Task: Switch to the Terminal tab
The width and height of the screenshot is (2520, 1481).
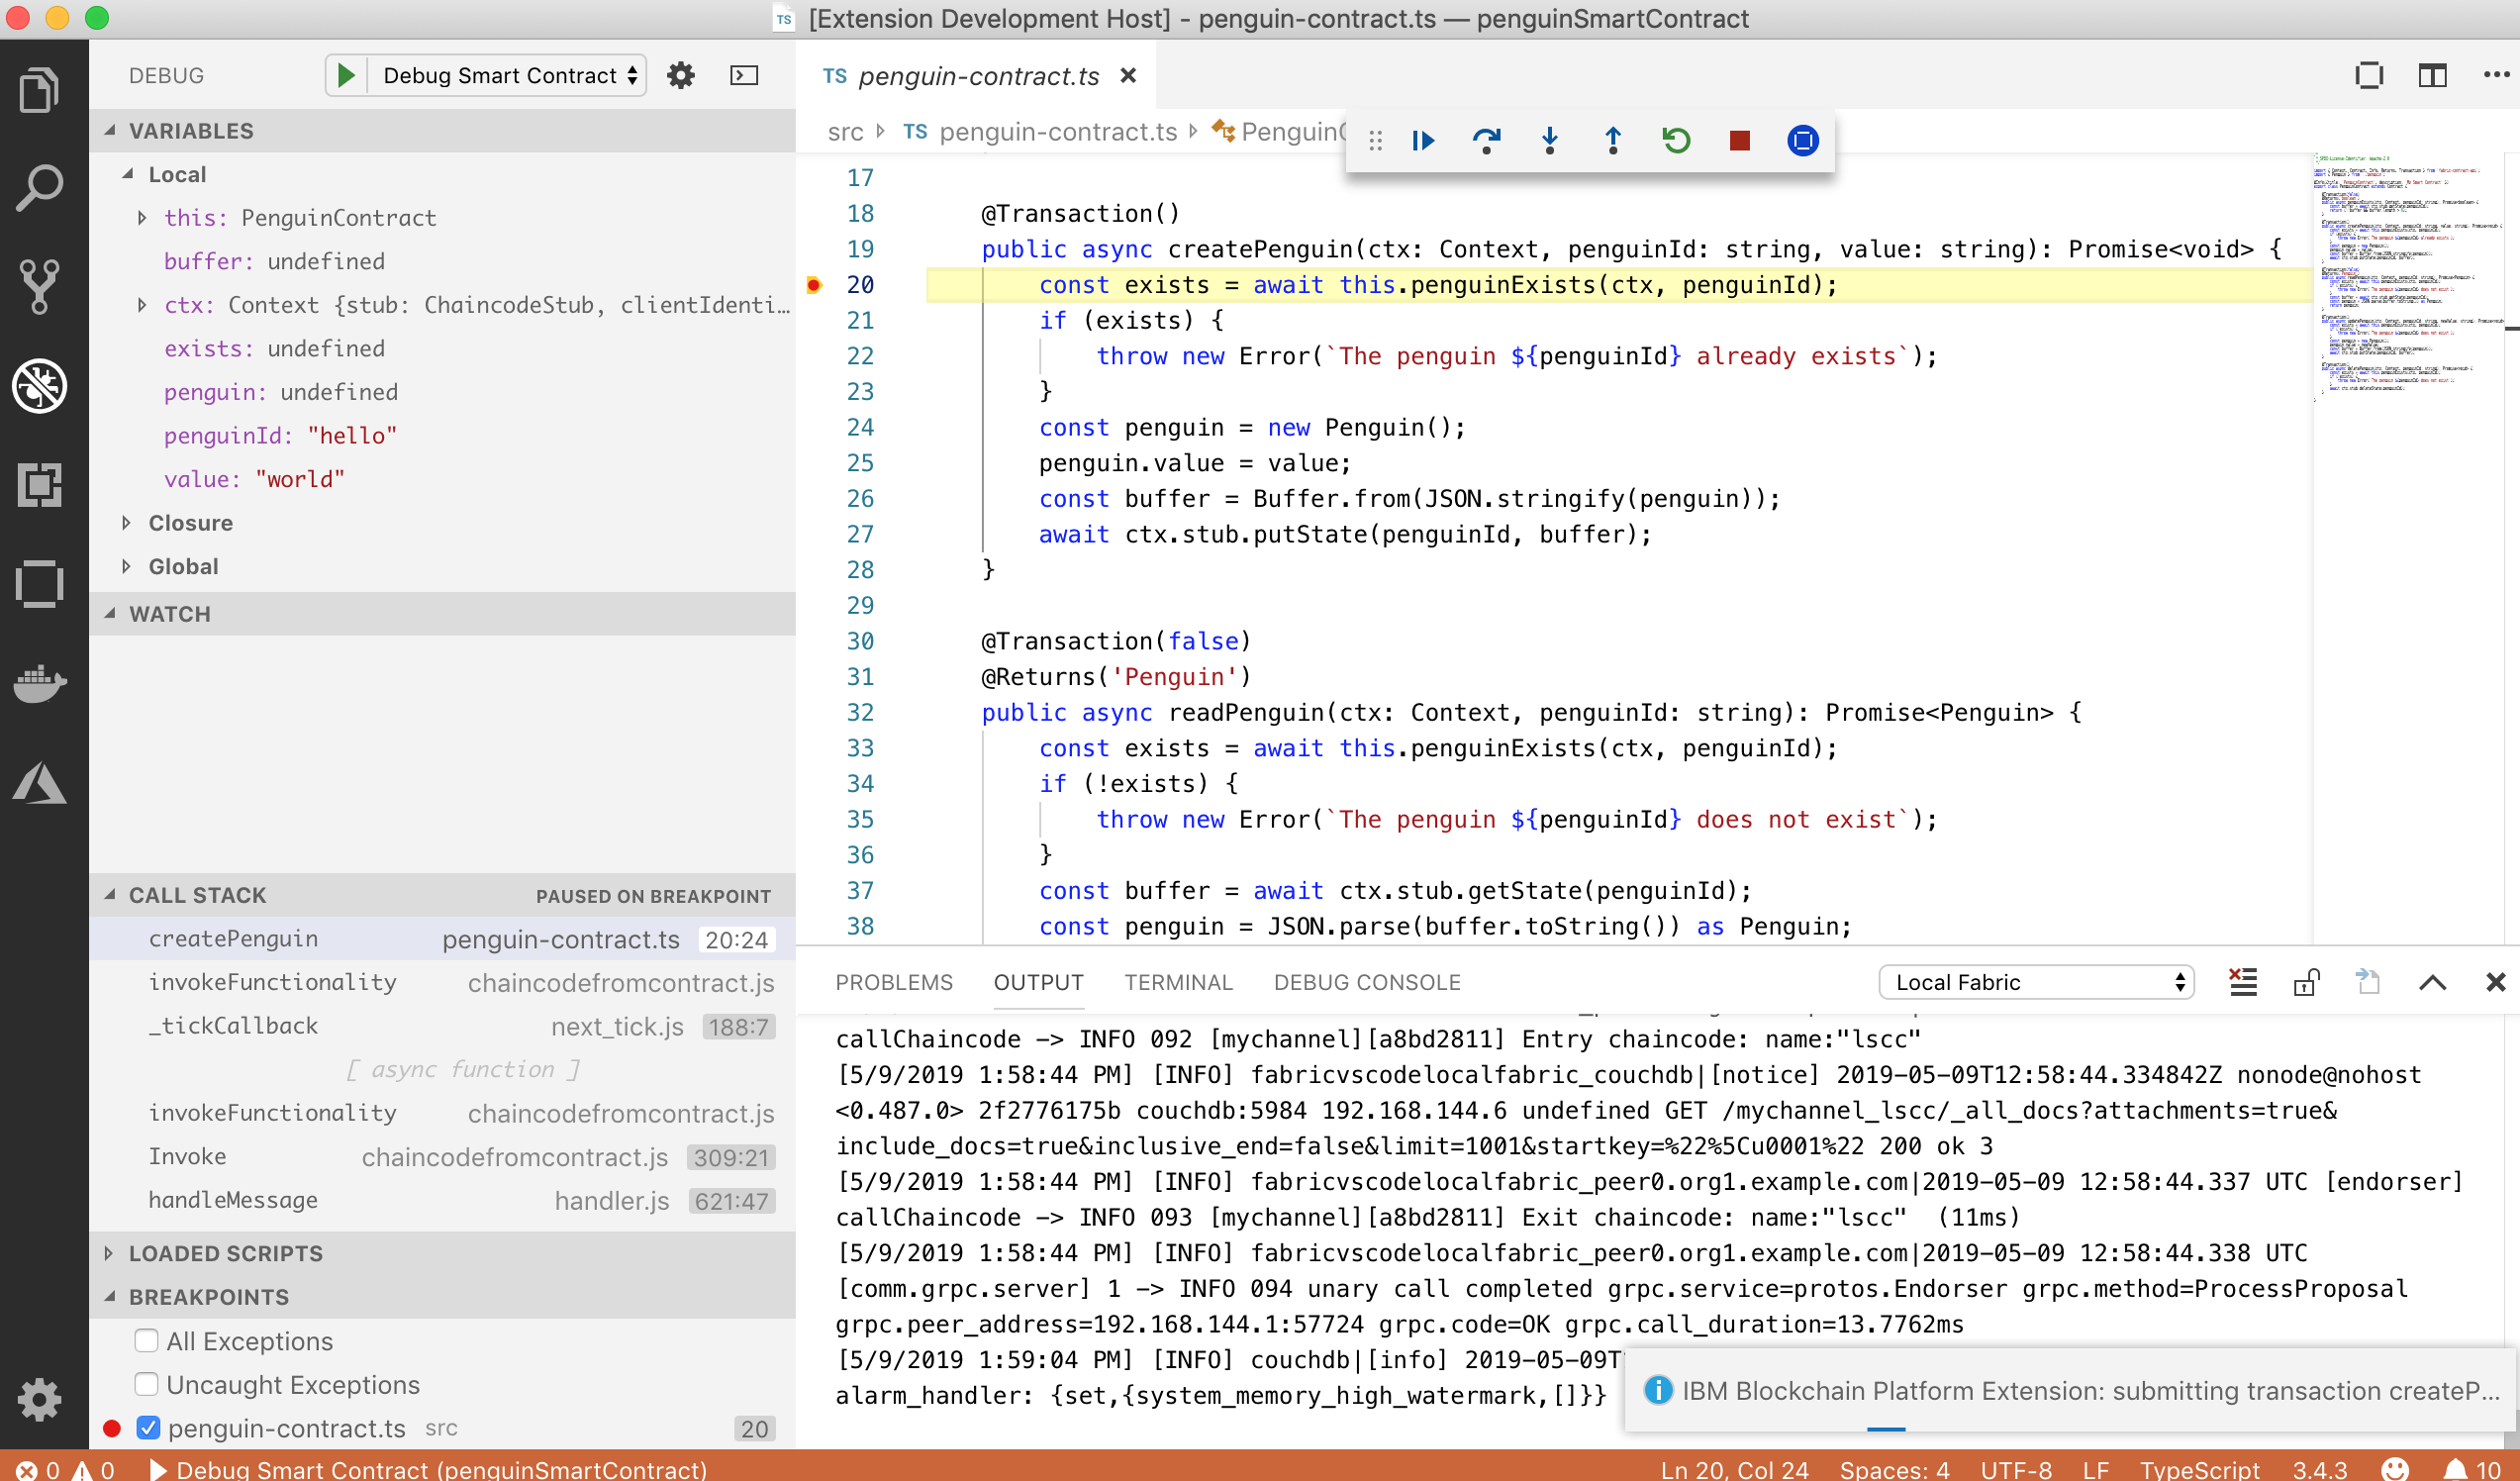Action: click(x=1179, y=982)
